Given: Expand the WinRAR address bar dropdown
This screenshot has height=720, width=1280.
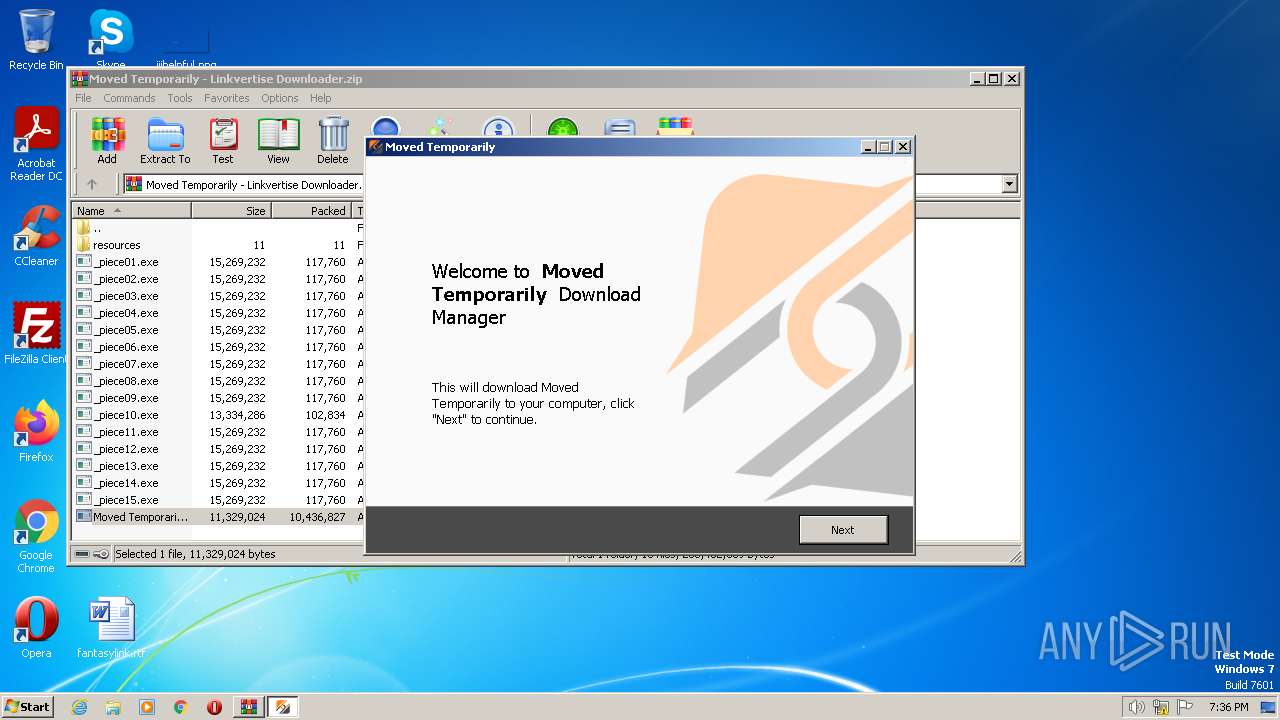Looking at the screenshot, I should (x=1009, y=184).
